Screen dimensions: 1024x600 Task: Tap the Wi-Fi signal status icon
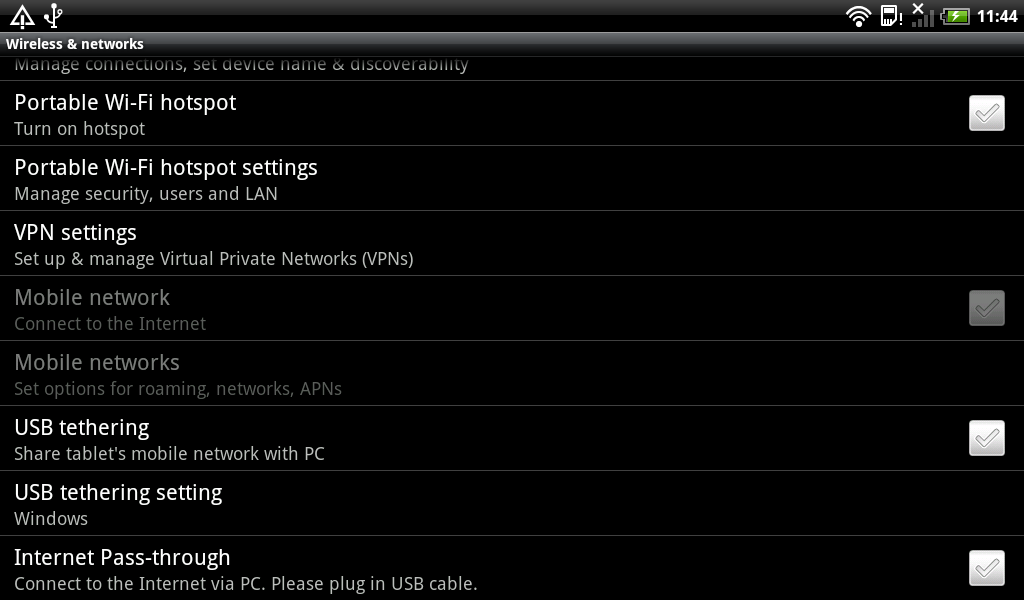click(858, 16)
